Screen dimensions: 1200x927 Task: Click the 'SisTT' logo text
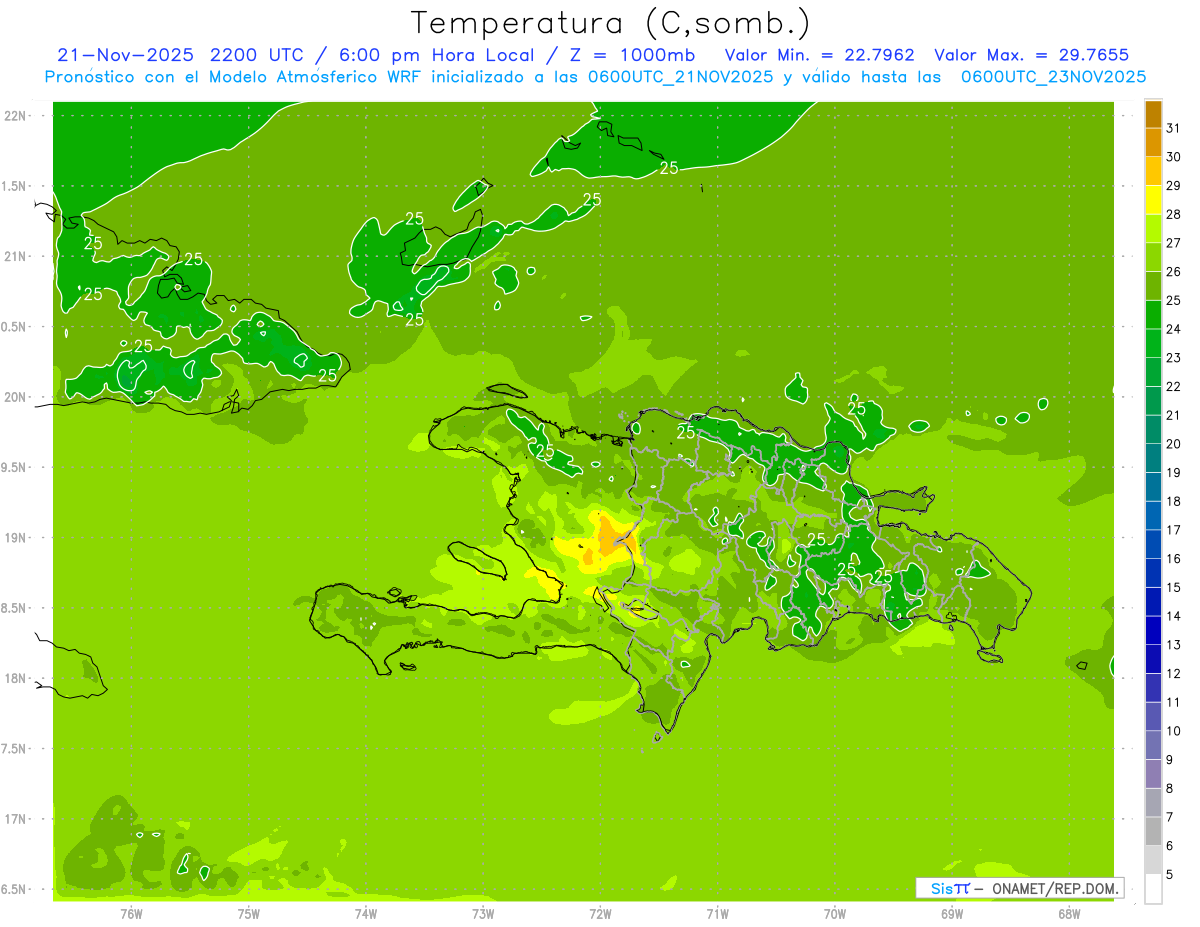pos(950,888)
